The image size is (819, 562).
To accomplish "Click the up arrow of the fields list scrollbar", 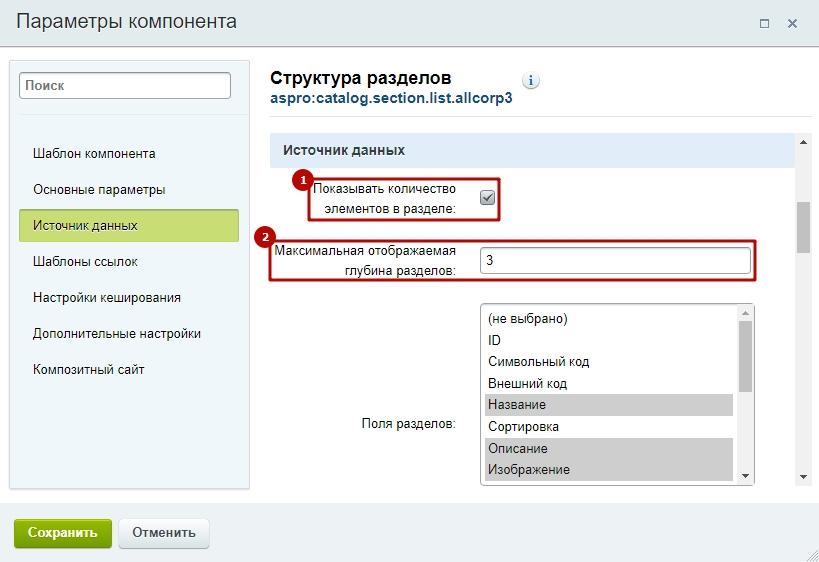I will 745,313.
